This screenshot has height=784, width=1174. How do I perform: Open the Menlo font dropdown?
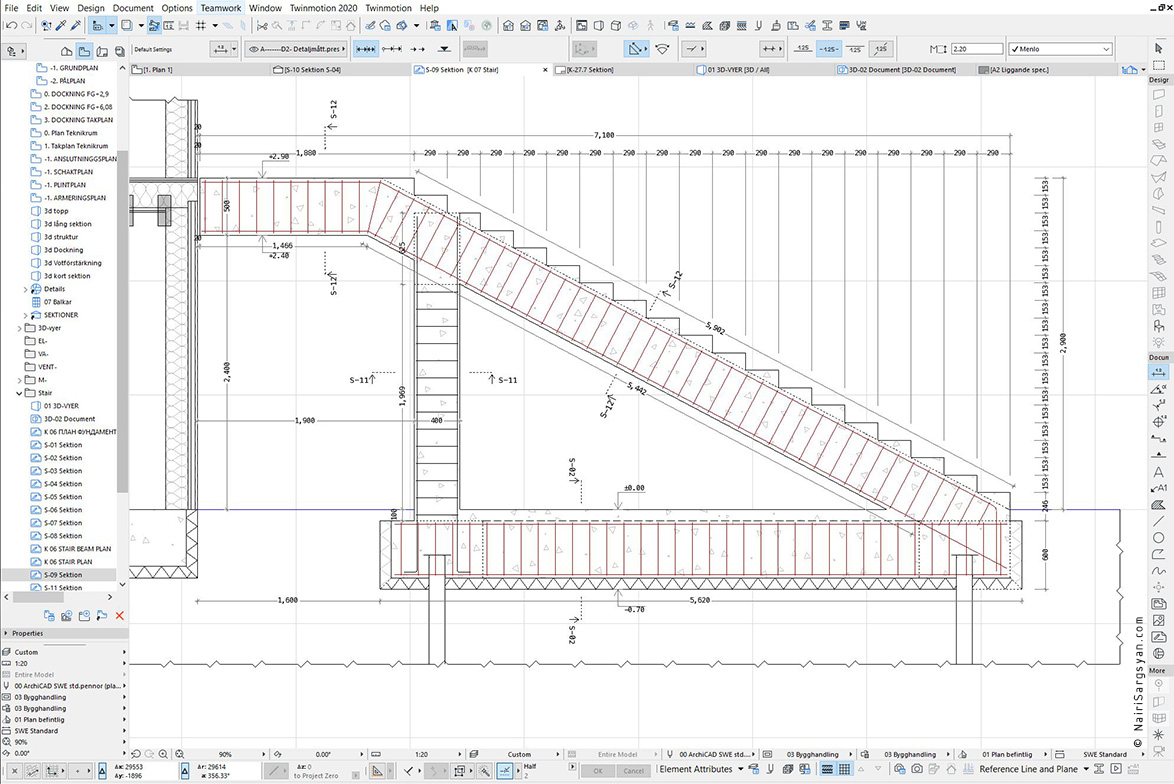point(1060,49)
